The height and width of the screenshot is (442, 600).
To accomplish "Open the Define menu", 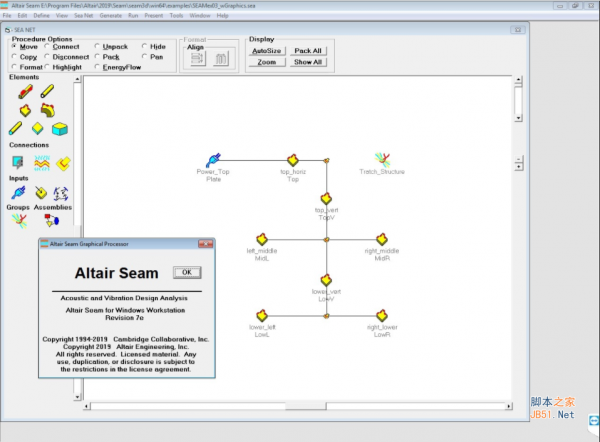I will tap(41, 16).
